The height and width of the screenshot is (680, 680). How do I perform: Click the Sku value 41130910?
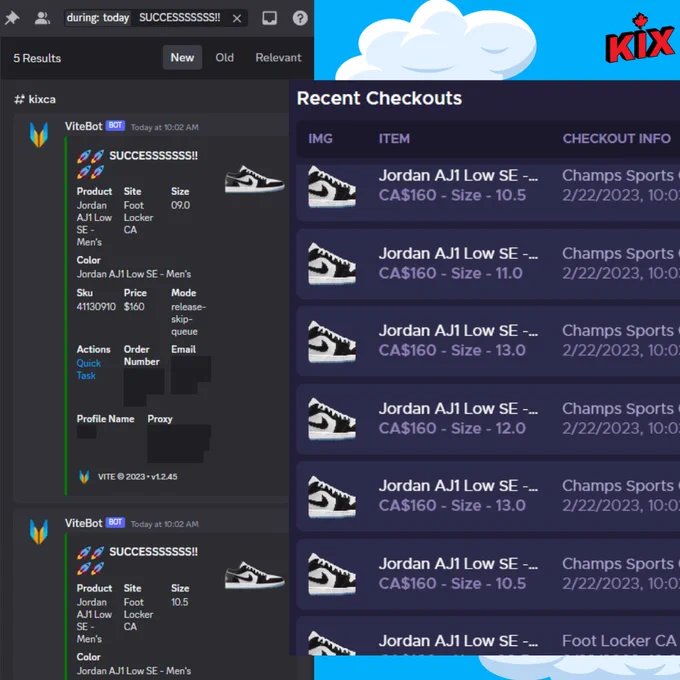[96, 307]
